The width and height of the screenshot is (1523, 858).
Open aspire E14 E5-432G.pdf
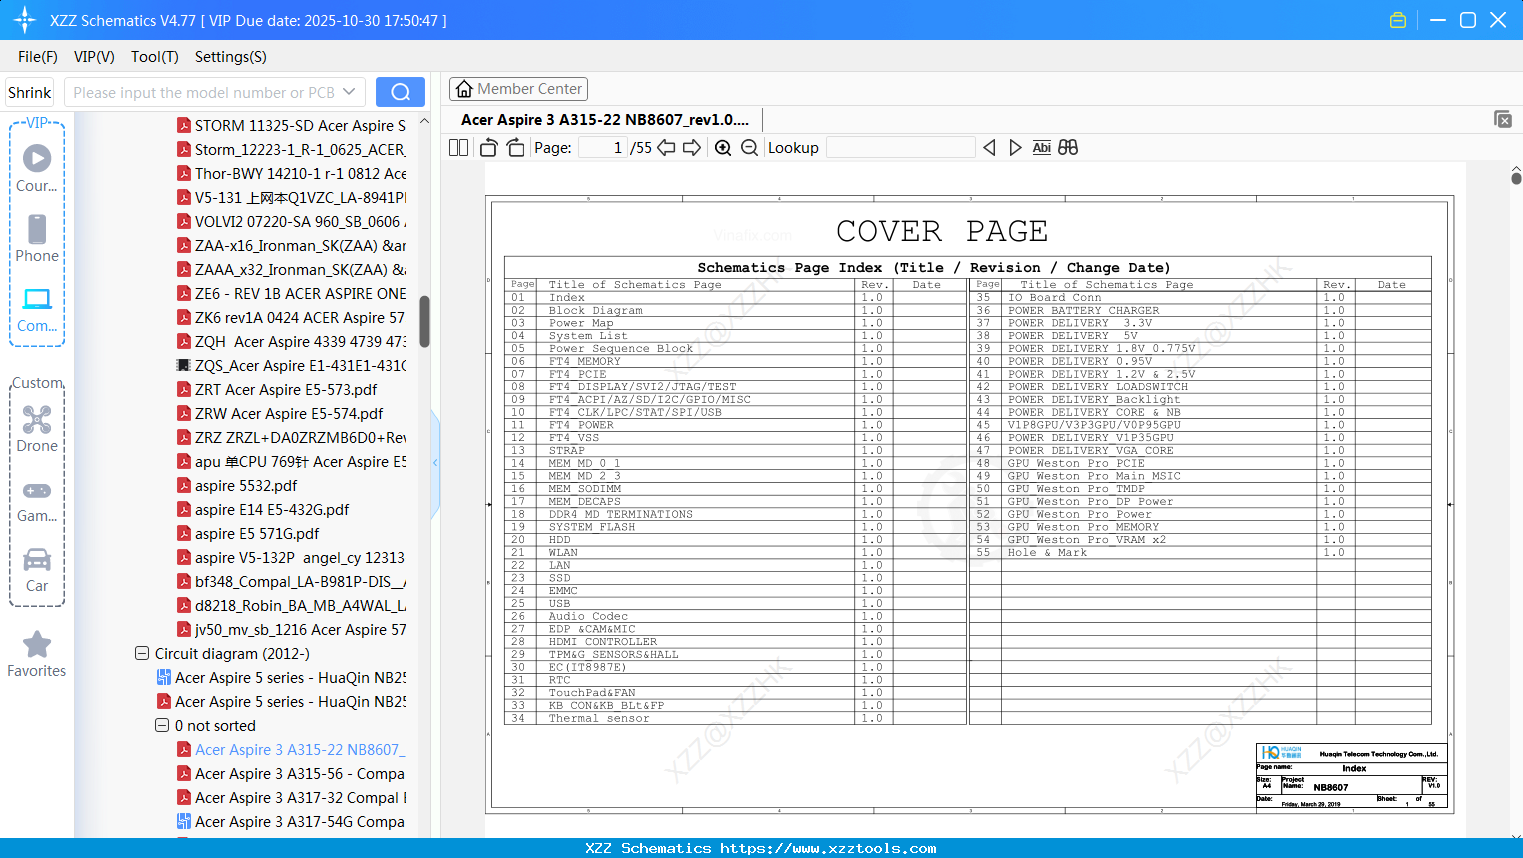(x=264, y=509)
